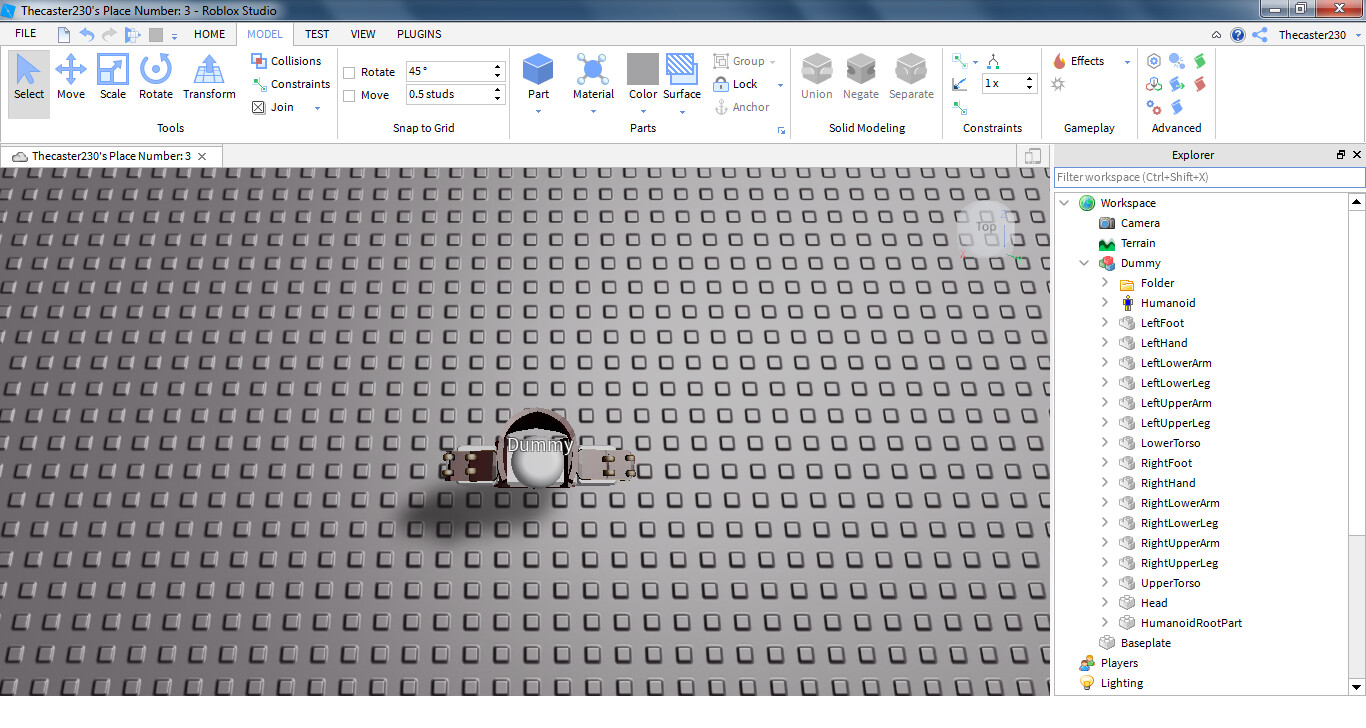
Task: Collapse the Dummy model node
Action: click(x=1084, y=263)
